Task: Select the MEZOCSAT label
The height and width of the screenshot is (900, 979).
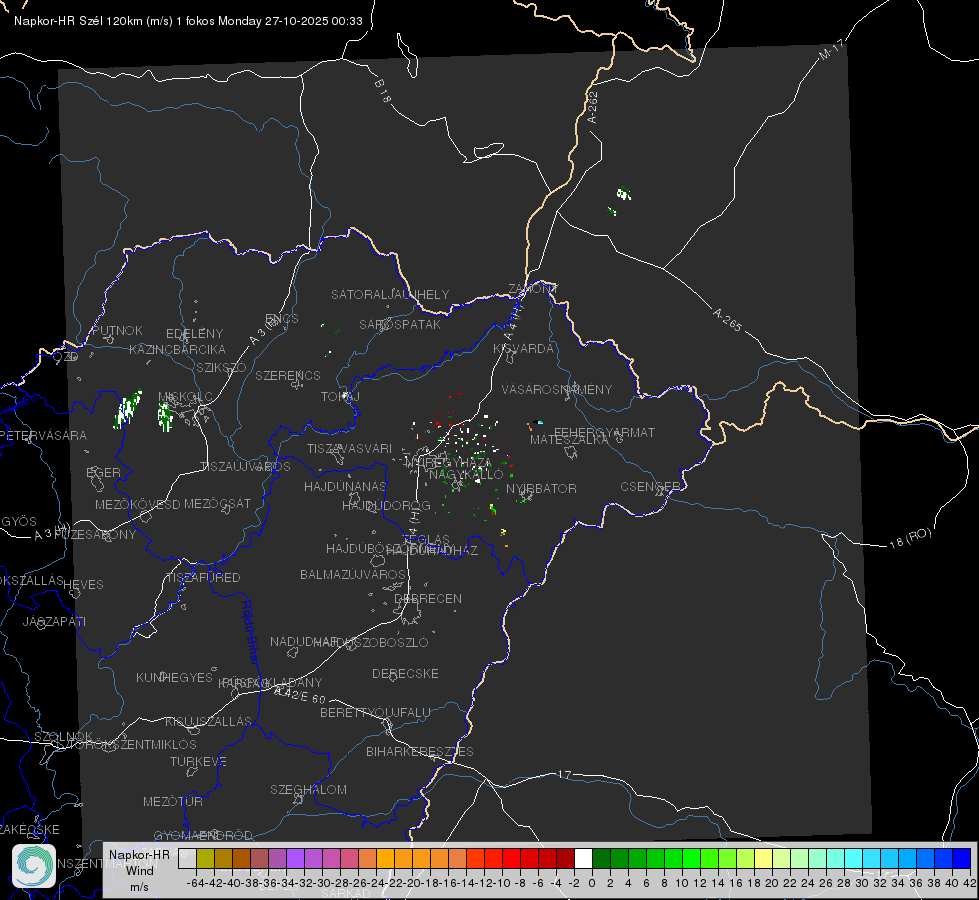Action: coord(217,503)
